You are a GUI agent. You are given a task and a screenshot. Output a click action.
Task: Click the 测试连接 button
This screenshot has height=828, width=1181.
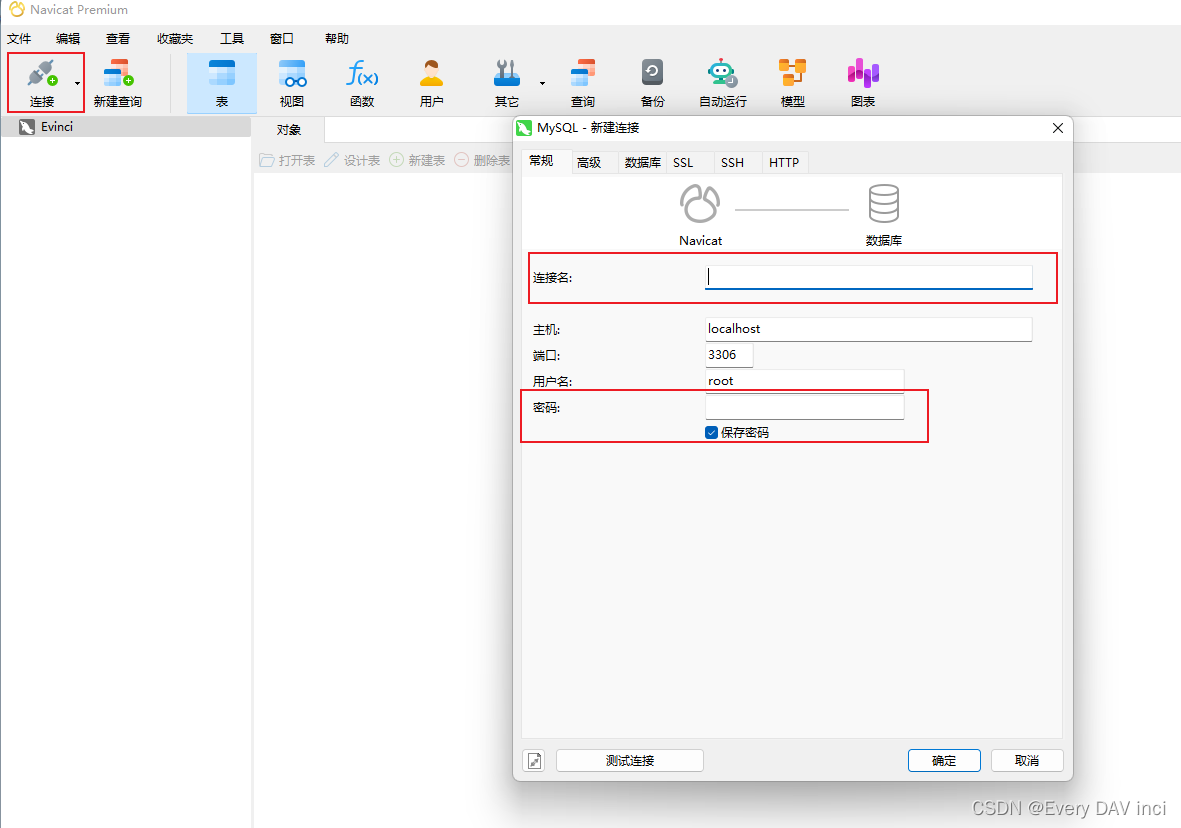(630, 761)
